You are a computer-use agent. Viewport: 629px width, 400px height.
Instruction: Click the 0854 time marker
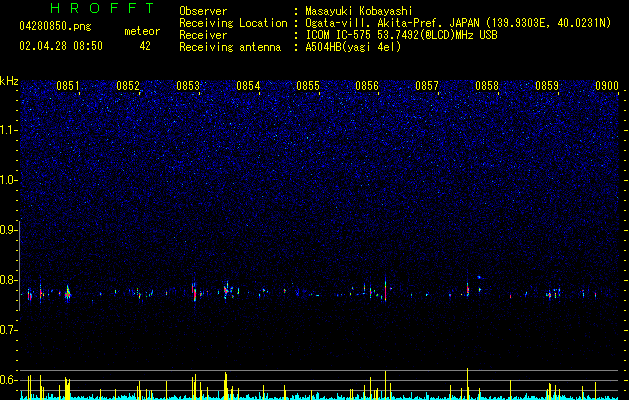[248, 86]
